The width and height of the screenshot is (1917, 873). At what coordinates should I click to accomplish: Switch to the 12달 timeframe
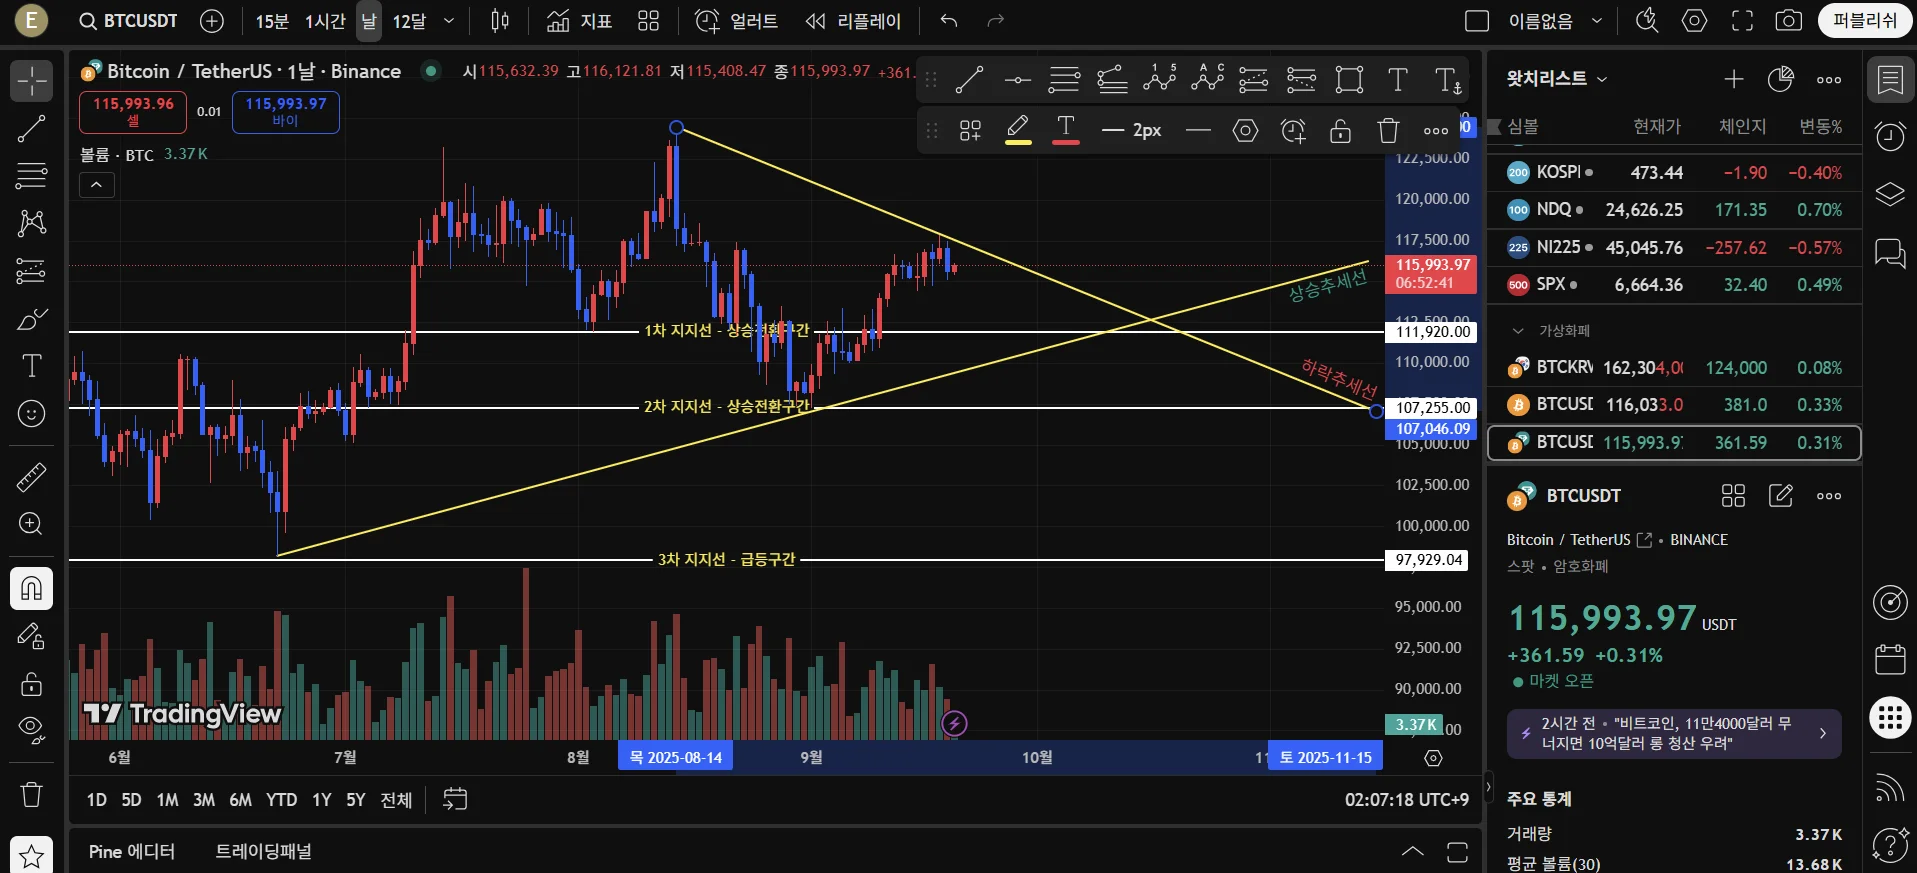(x=409, y=21)
